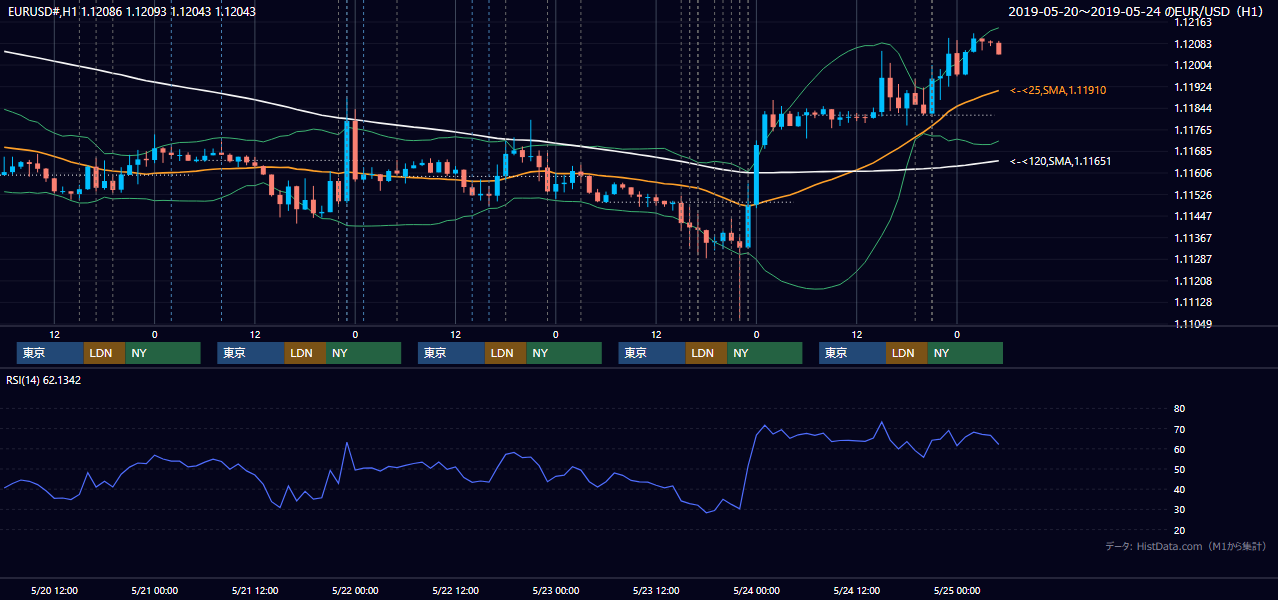Click the 5/24 12:00 time label
Image resolution: width=1278 pixels, height=600 pixels.
(857, 590)
